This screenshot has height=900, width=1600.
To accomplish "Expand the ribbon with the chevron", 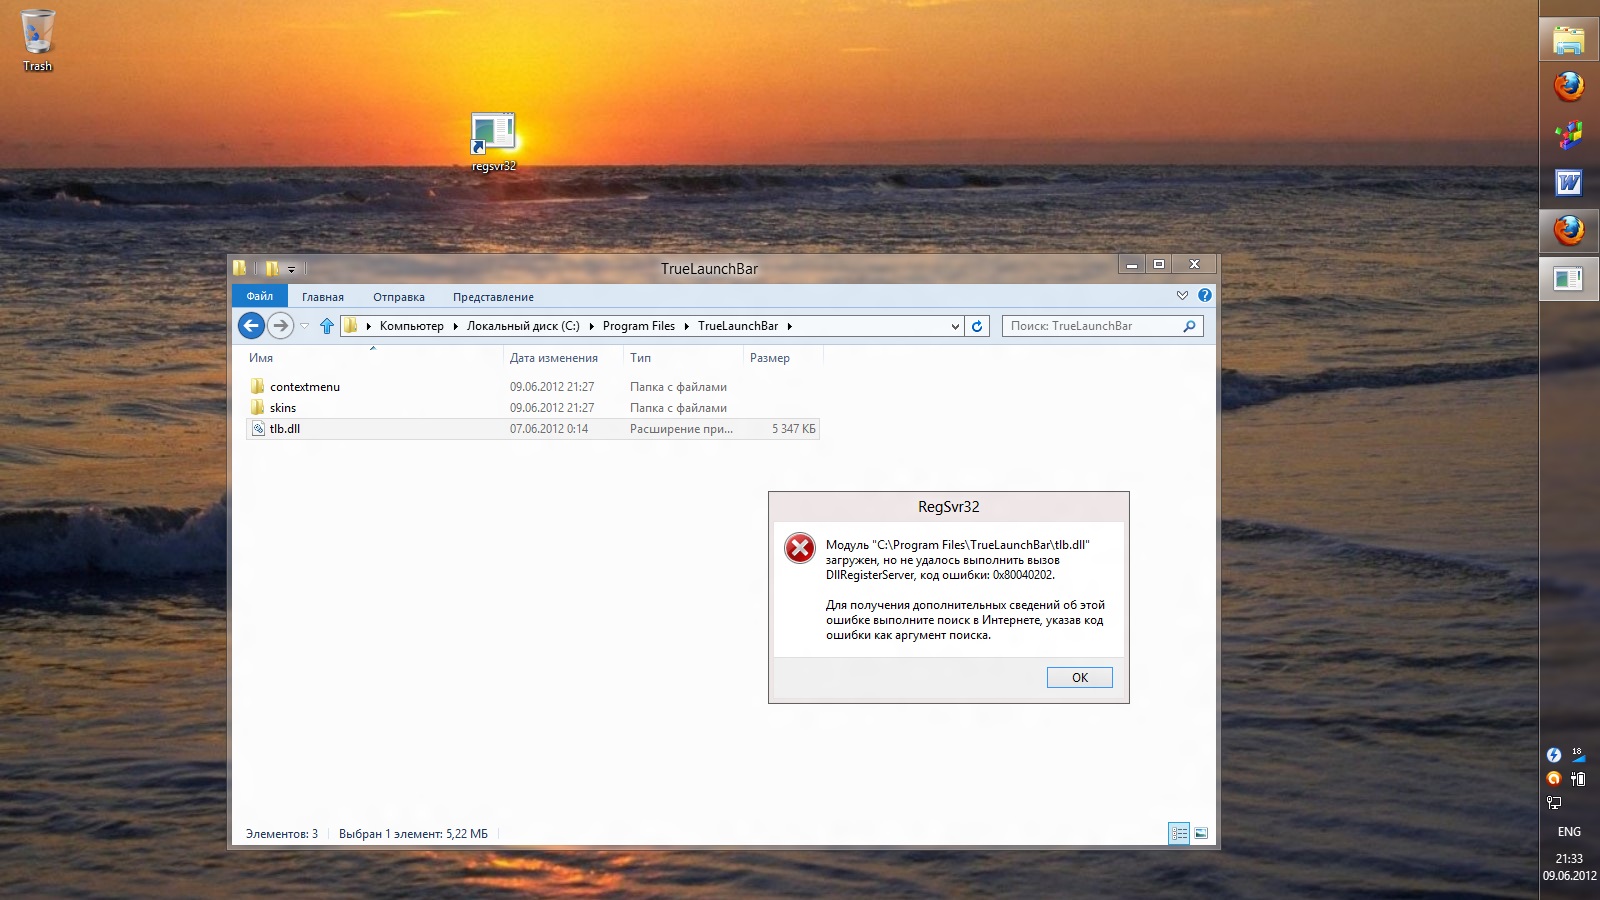I will [1182, 295].
